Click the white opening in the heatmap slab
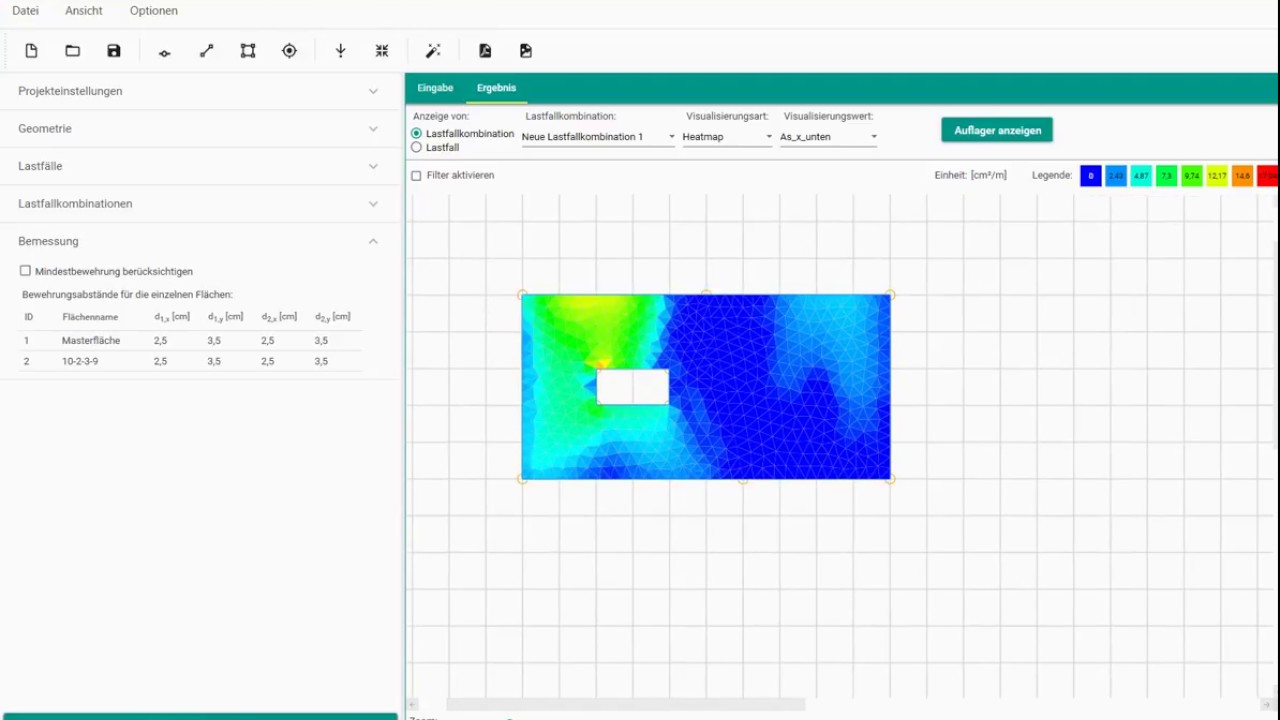Screen dimensions: 1280x720 click(x=633, y=387)
